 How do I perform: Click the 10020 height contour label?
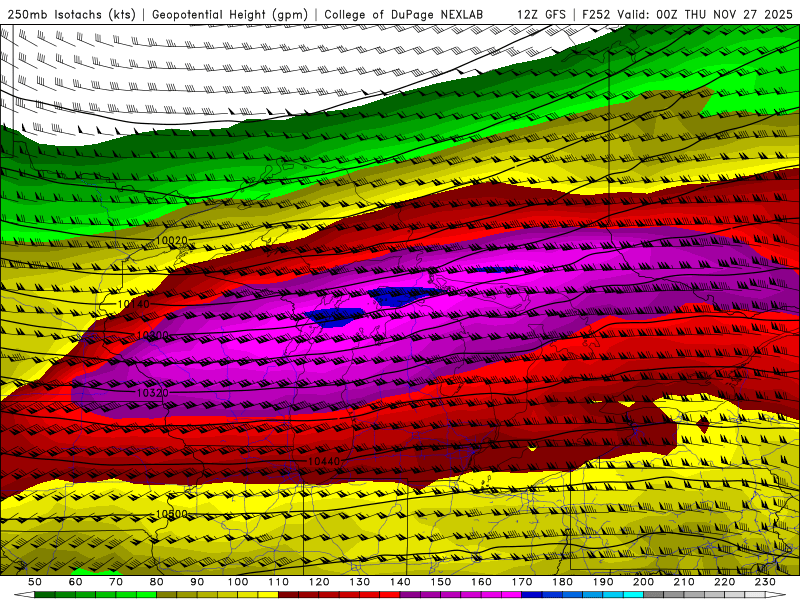click(x=171, y=240)
